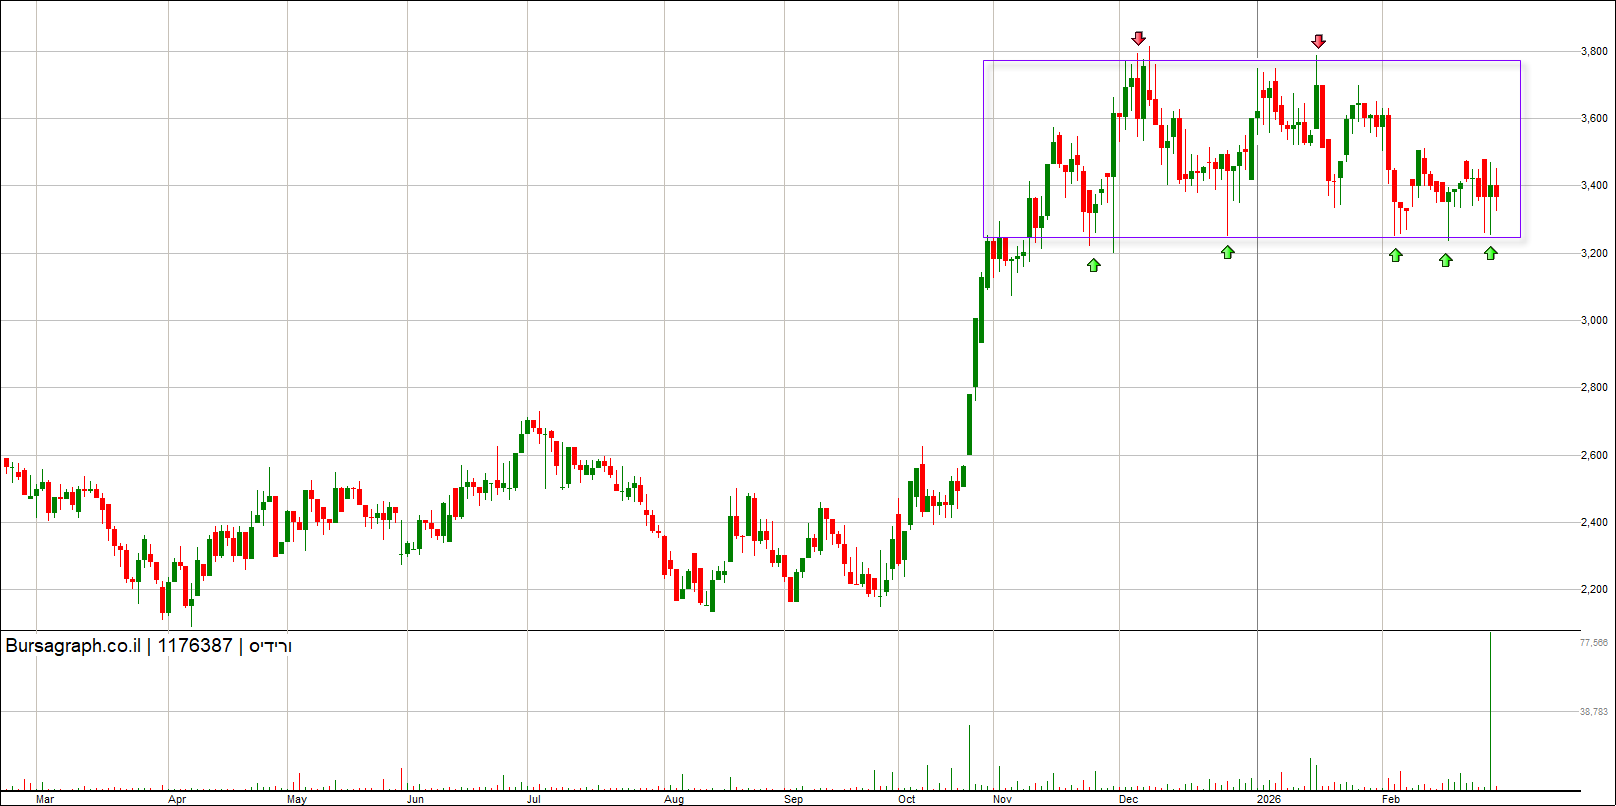Viewport: 1616px width, 806px height.
Task: Click the red down arrow above the December peak
Action: click(1138, 39)
